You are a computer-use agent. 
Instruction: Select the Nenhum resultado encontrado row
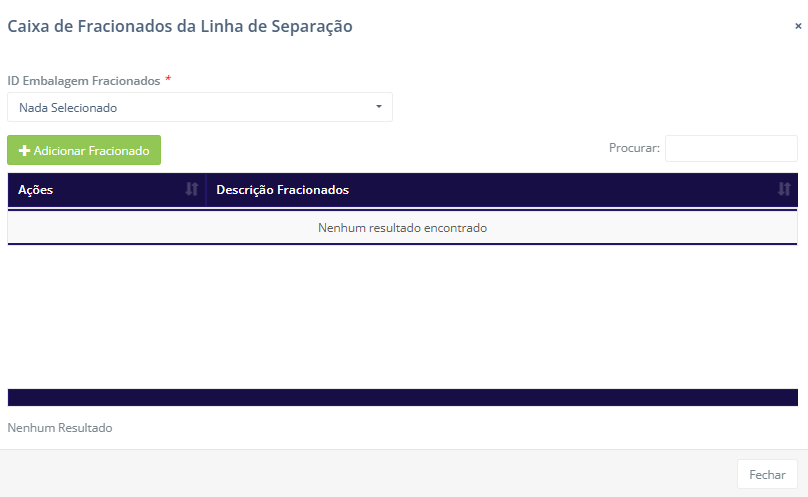(x=402, y=228)
